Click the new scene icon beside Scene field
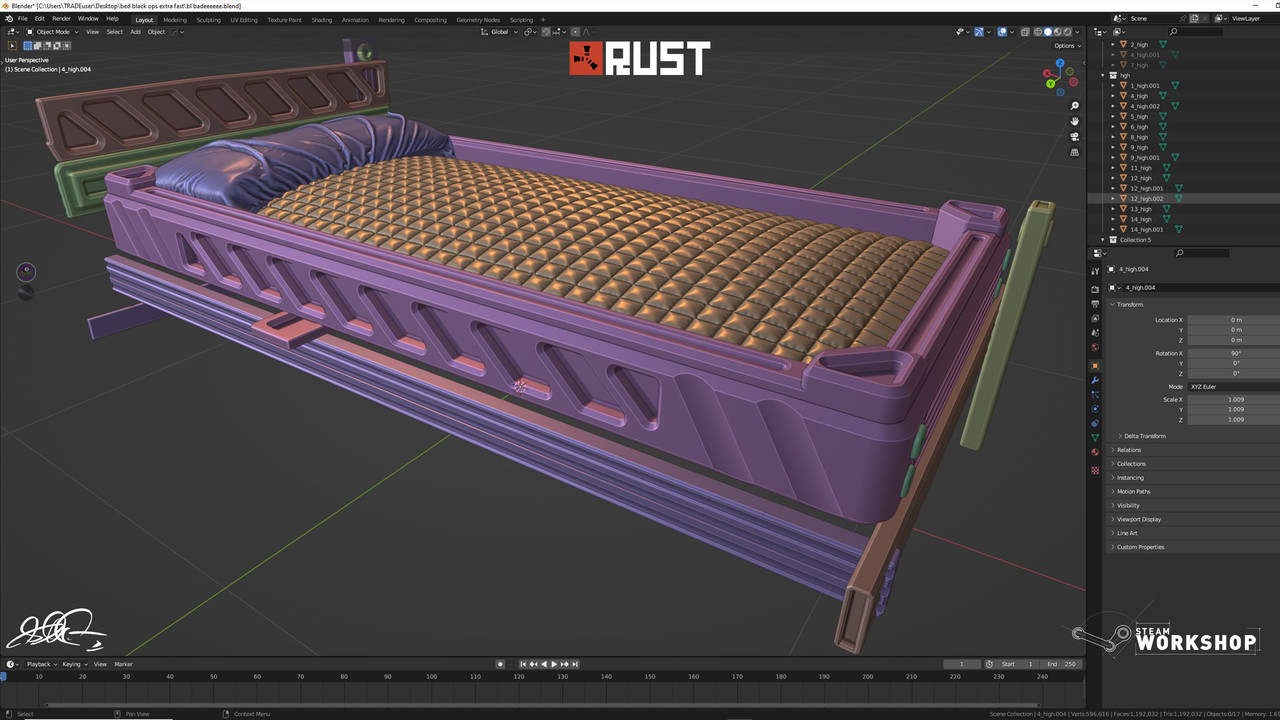The image size is (1280, 720). [x=1194, y=18]
